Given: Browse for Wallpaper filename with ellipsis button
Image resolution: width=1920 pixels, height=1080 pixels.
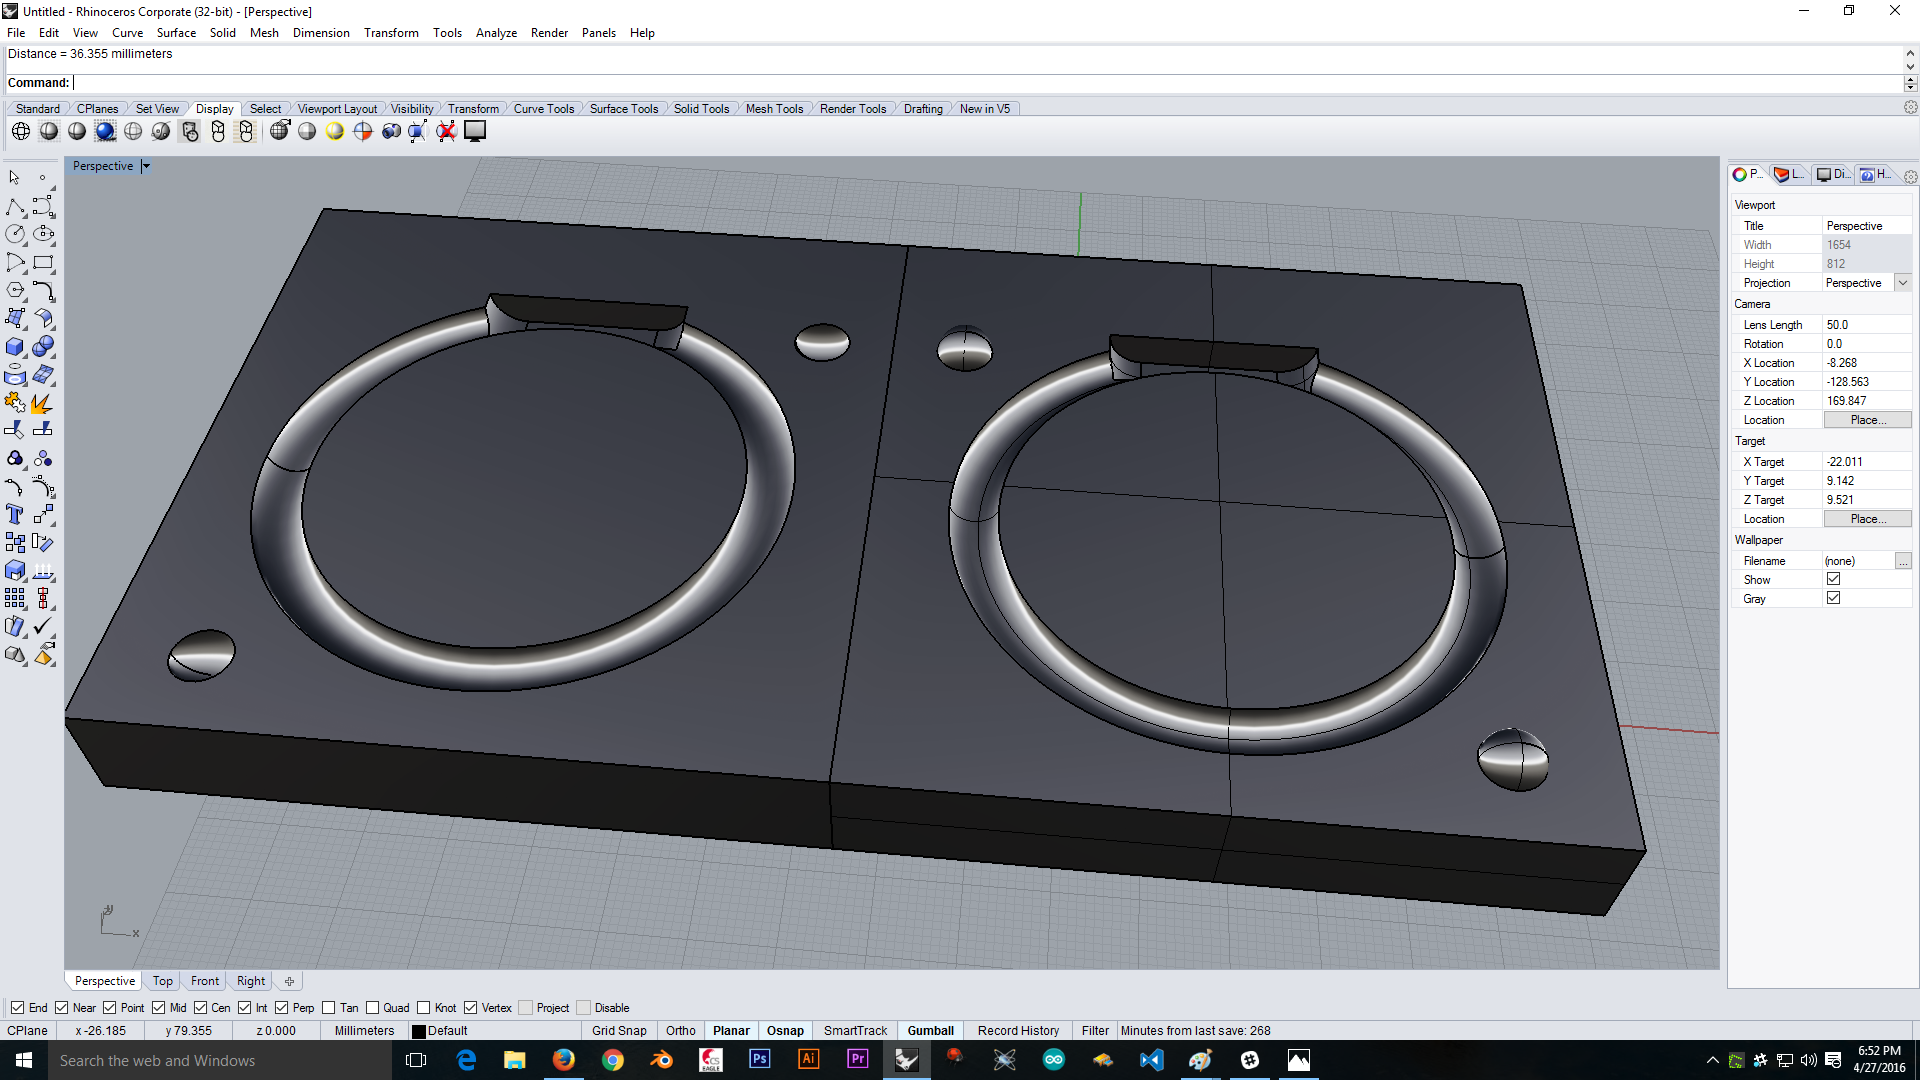Looking at the screenshot, I should point(1903,561).
